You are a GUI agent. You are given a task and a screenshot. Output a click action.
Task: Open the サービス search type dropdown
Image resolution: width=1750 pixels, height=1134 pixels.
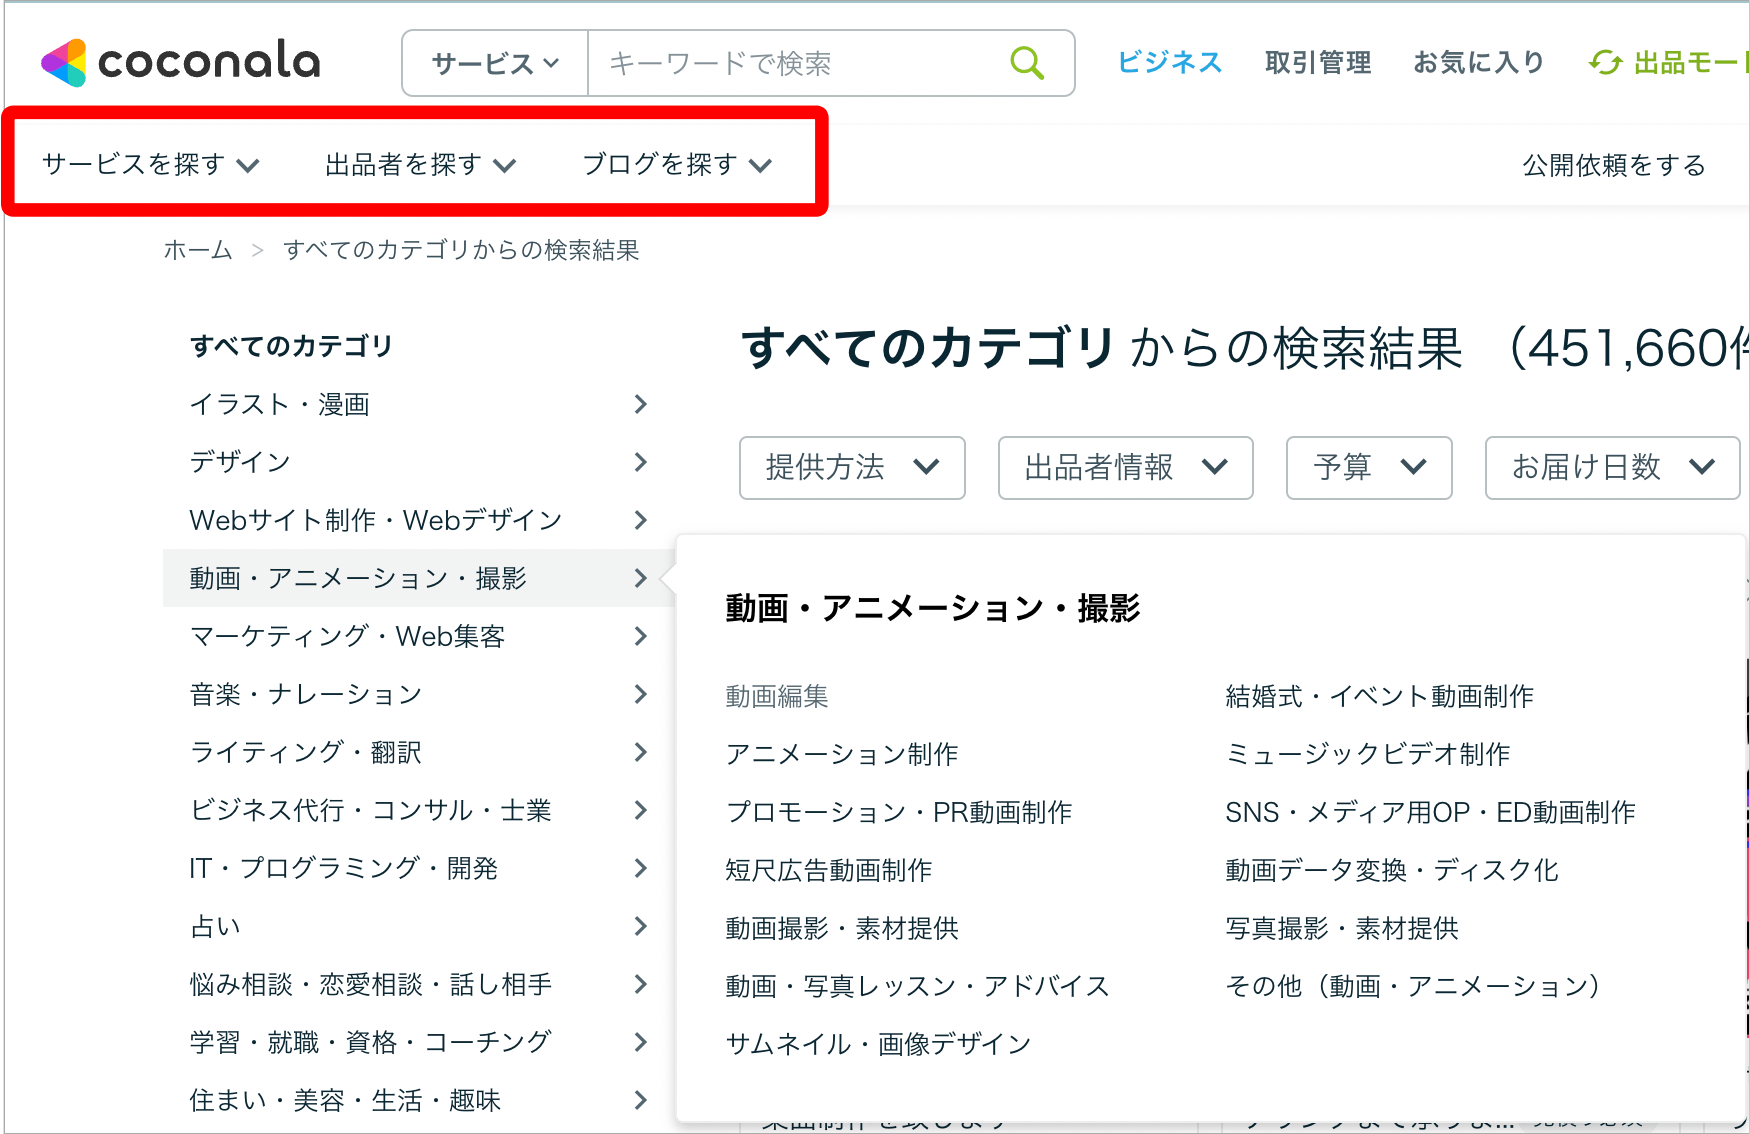coord(495,63)
